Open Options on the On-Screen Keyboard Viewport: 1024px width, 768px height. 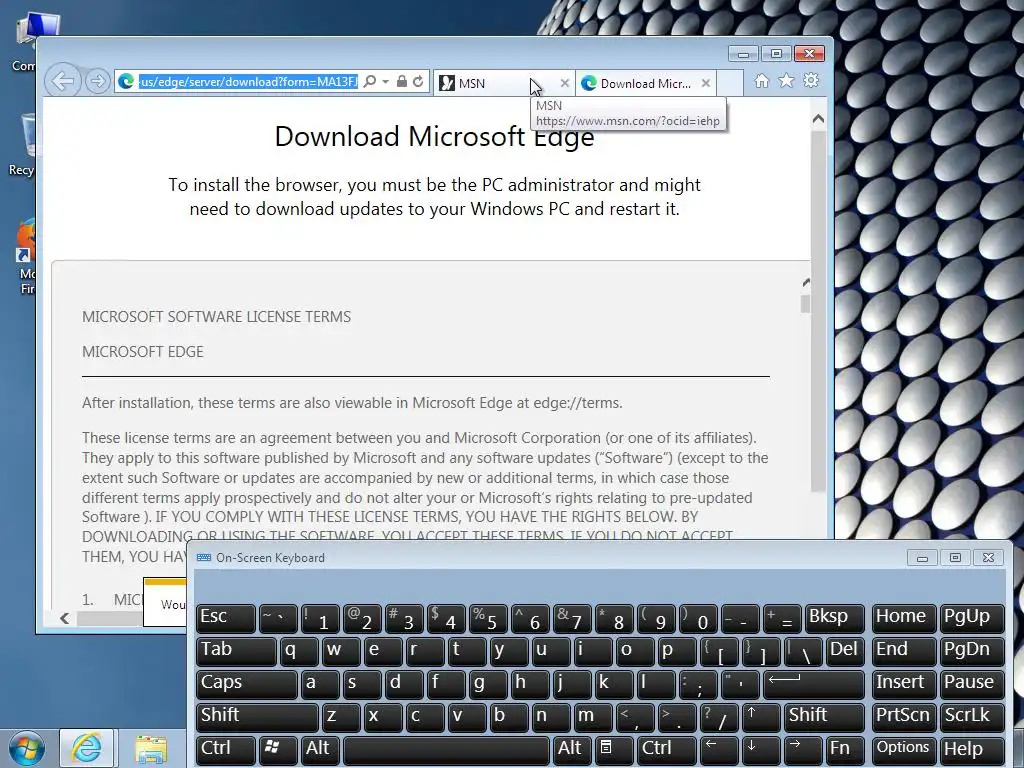click(x=903, y=749)
